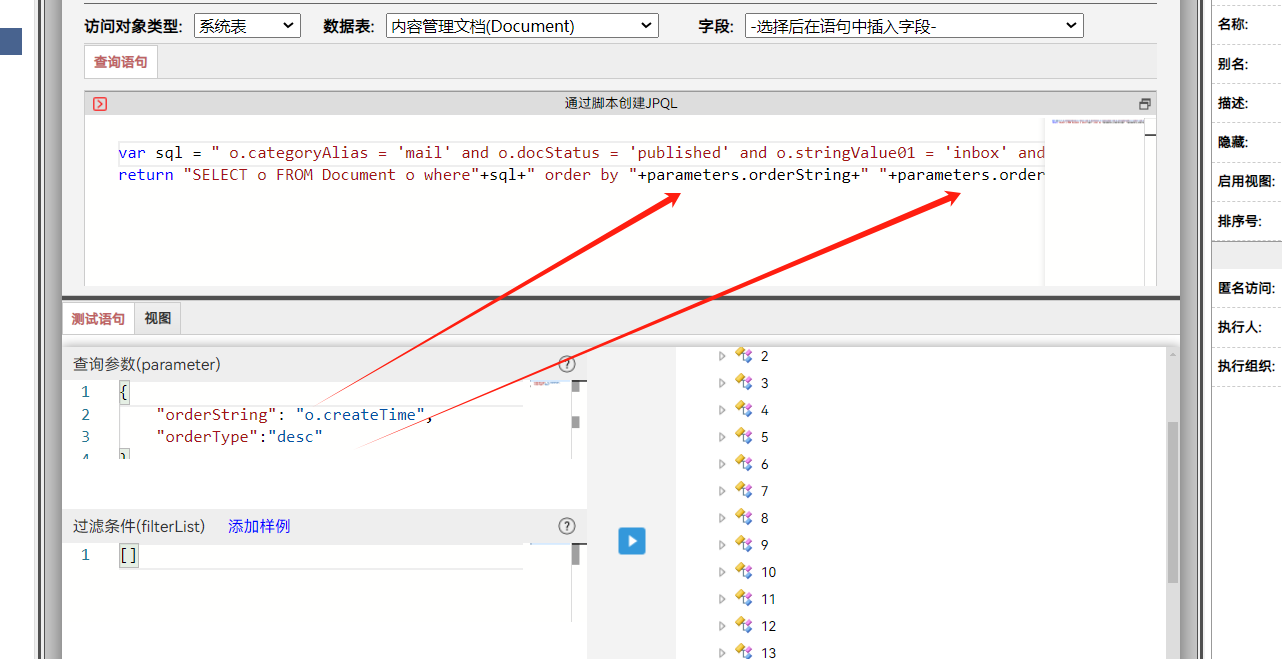Open the 数据表 dropdown showing 内容管理文档(Document)
The width and height of the screenshot is (1282, 659).
522,25
